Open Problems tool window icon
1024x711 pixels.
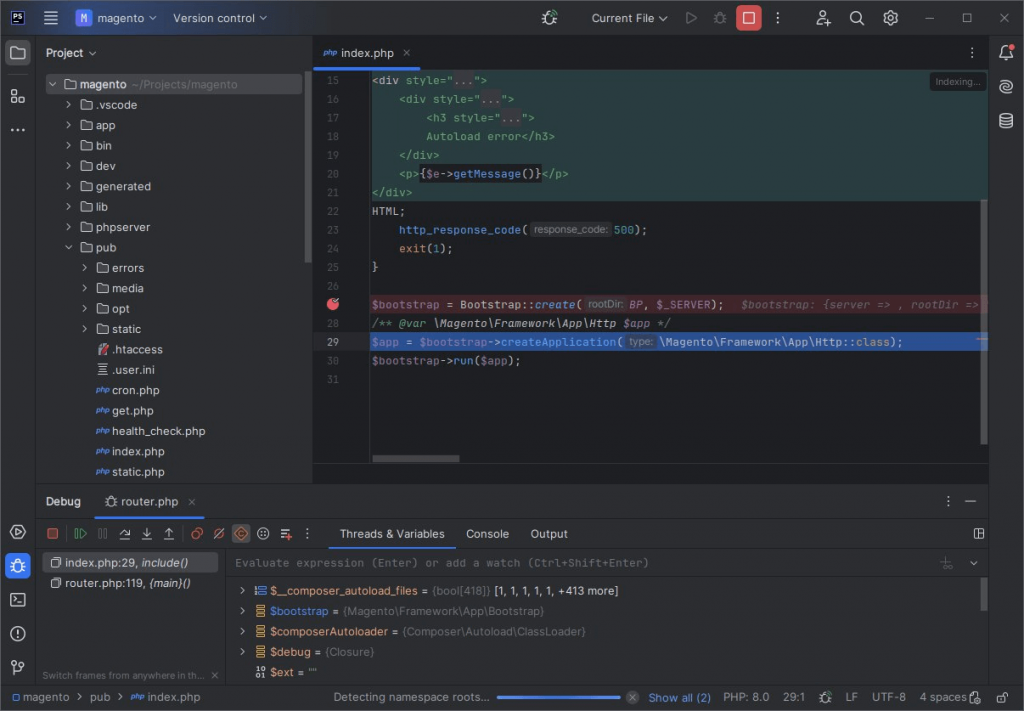tap(18, 633)
